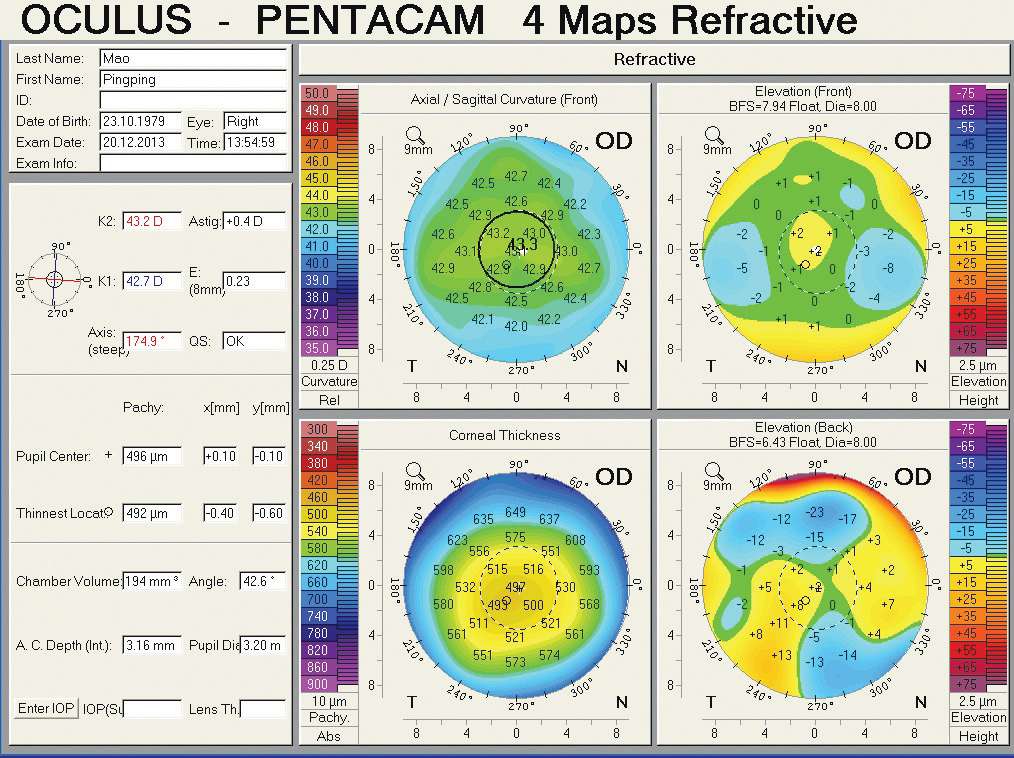The height and width of the screenshot is (758, 1014).
Task: Click the Height label under front elevation scale
Action: [978, 400]
